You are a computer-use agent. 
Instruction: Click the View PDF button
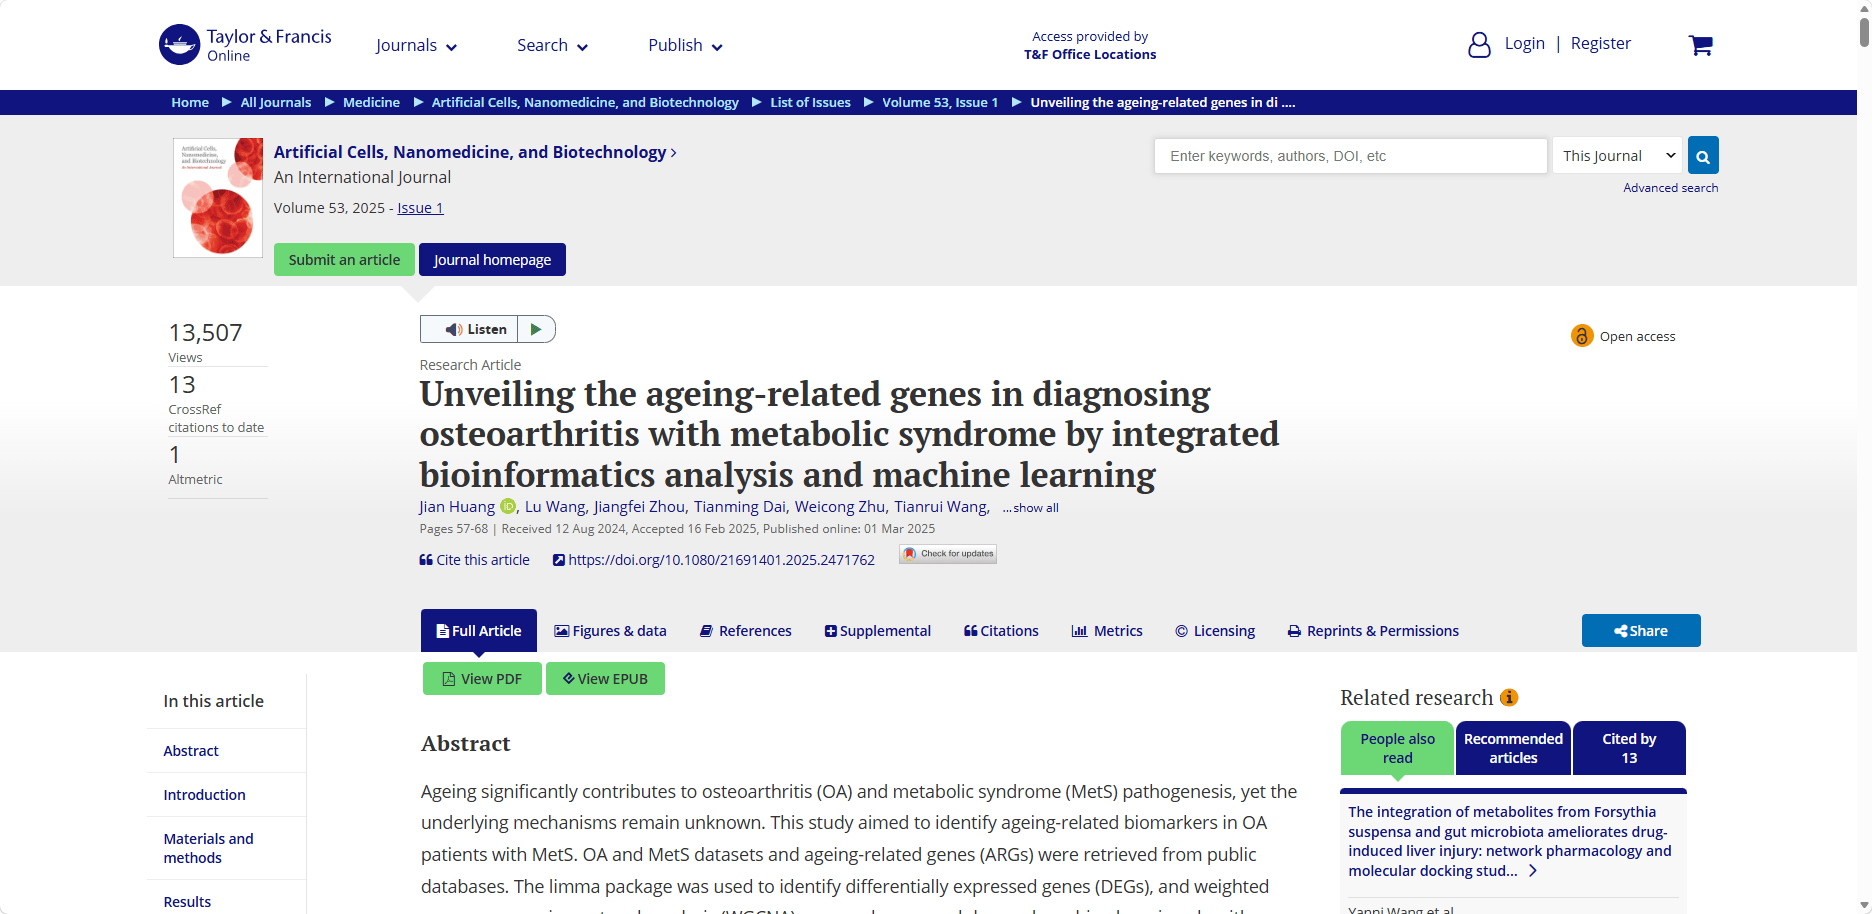[482, 679]
